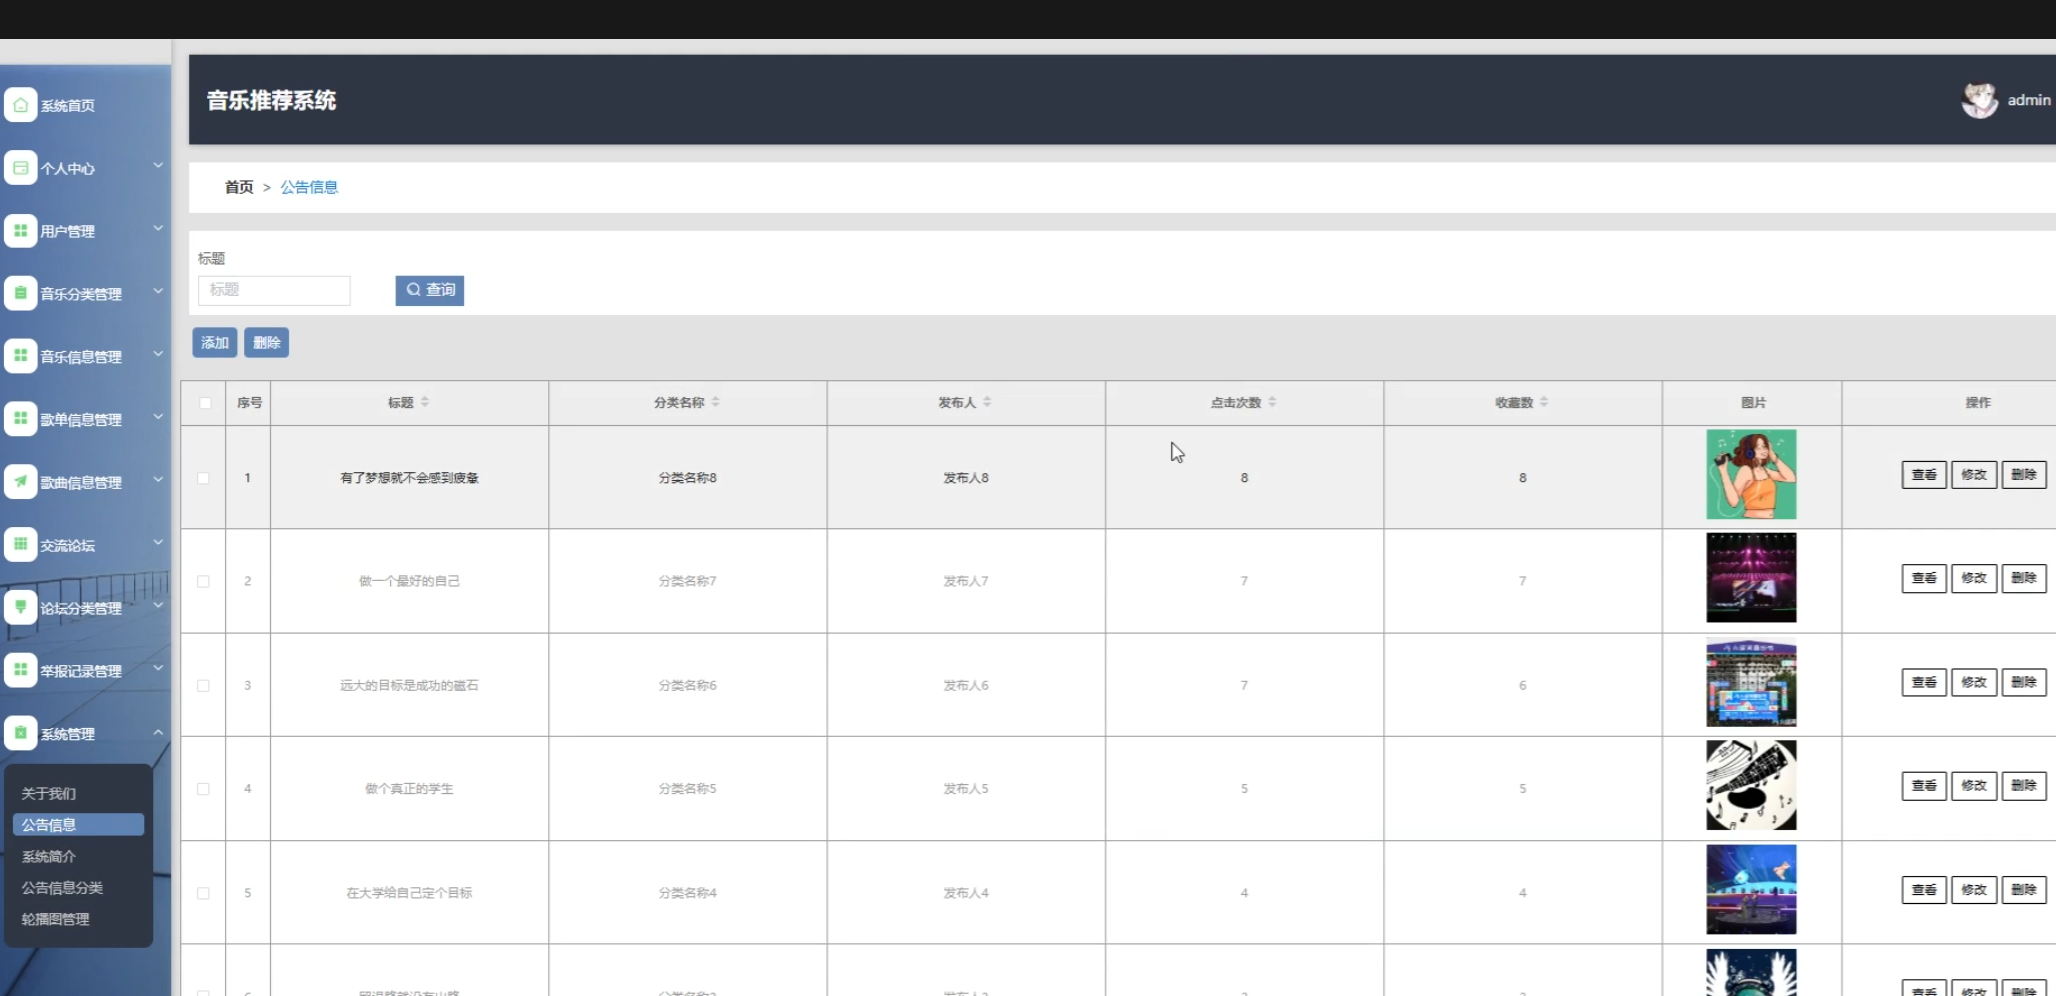2056x996 pixels.
Task: Click the 首页 breadcrumb link
Action: click(239, 187)
